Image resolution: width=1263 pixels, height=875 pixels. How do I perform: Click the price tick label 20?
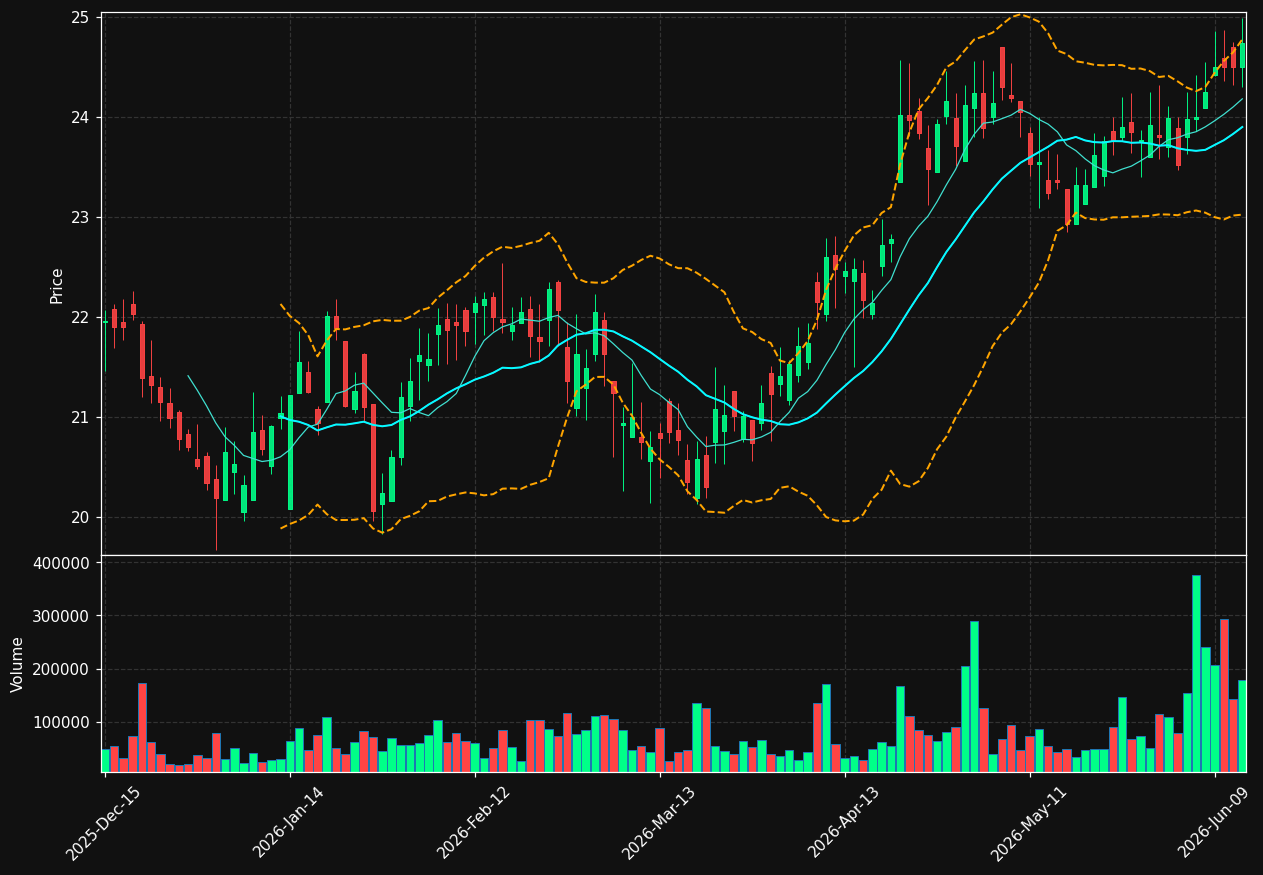(80, 518)
